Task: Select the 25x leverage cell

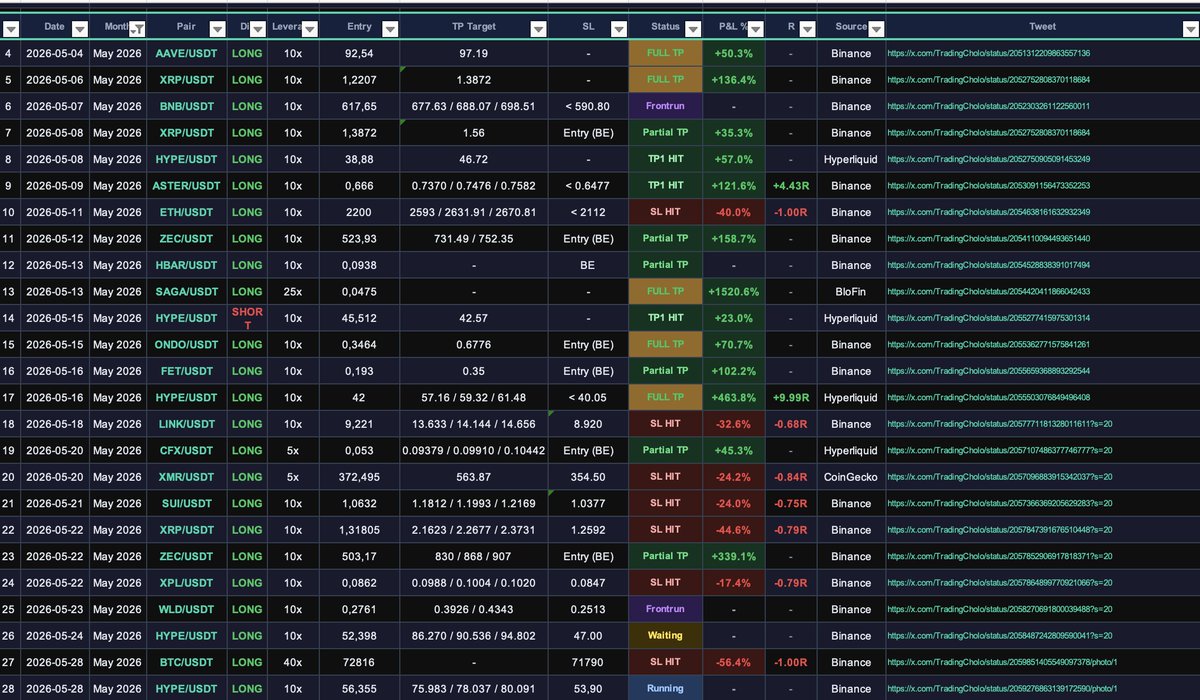Action: click(293, 292)
